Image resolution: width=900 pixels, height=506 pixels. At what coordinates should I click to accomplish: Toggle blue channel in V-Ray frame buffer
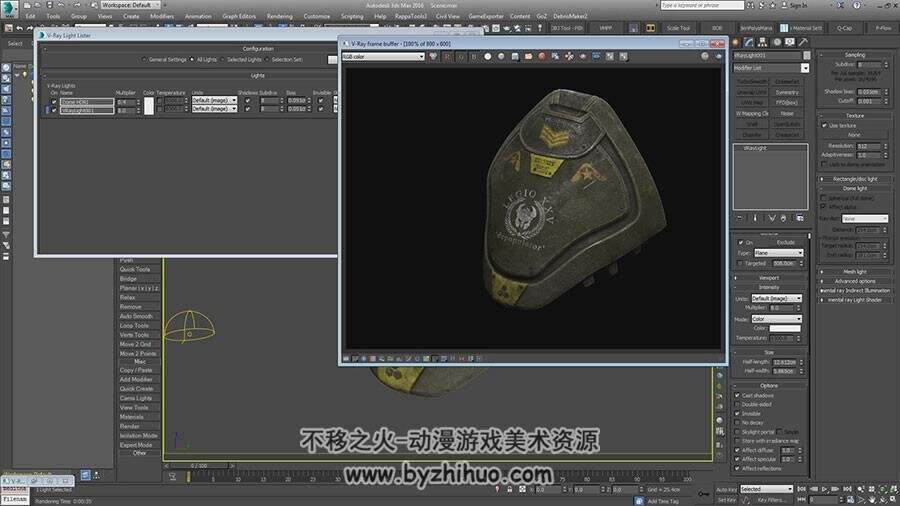tap(474, 56)
